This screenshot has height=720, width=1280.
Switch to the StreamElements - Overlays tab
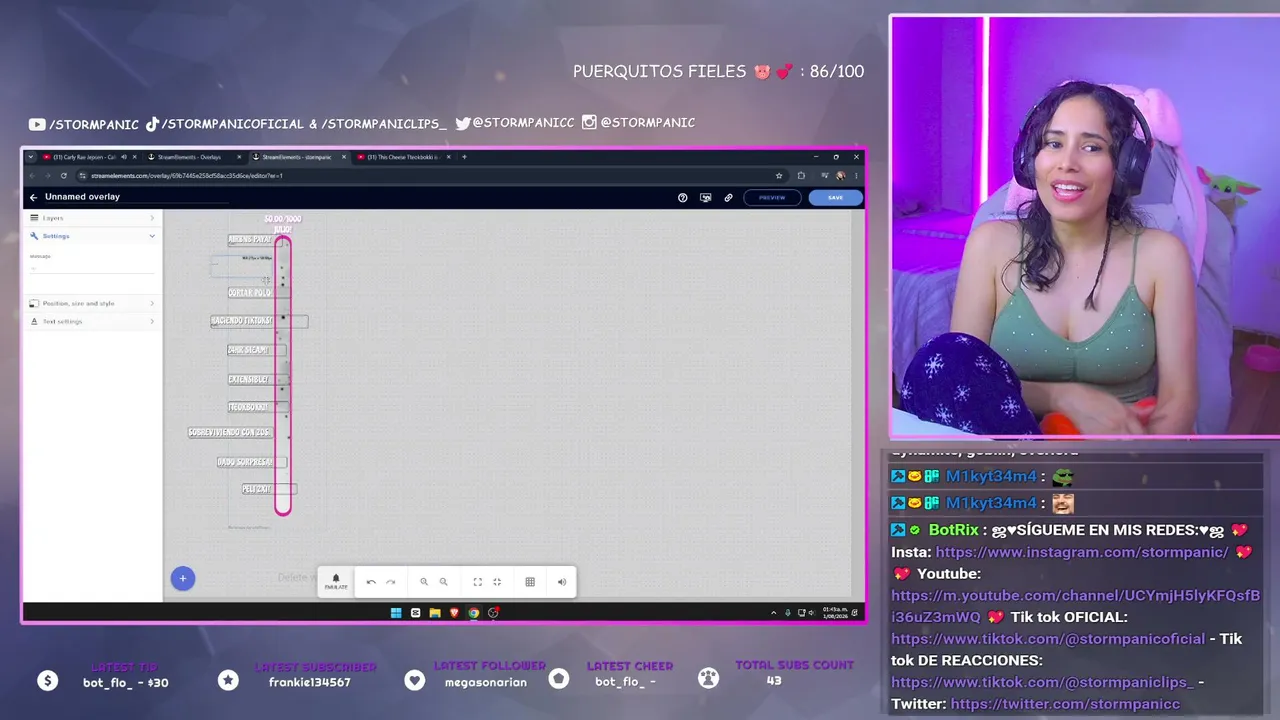point(190,157)
